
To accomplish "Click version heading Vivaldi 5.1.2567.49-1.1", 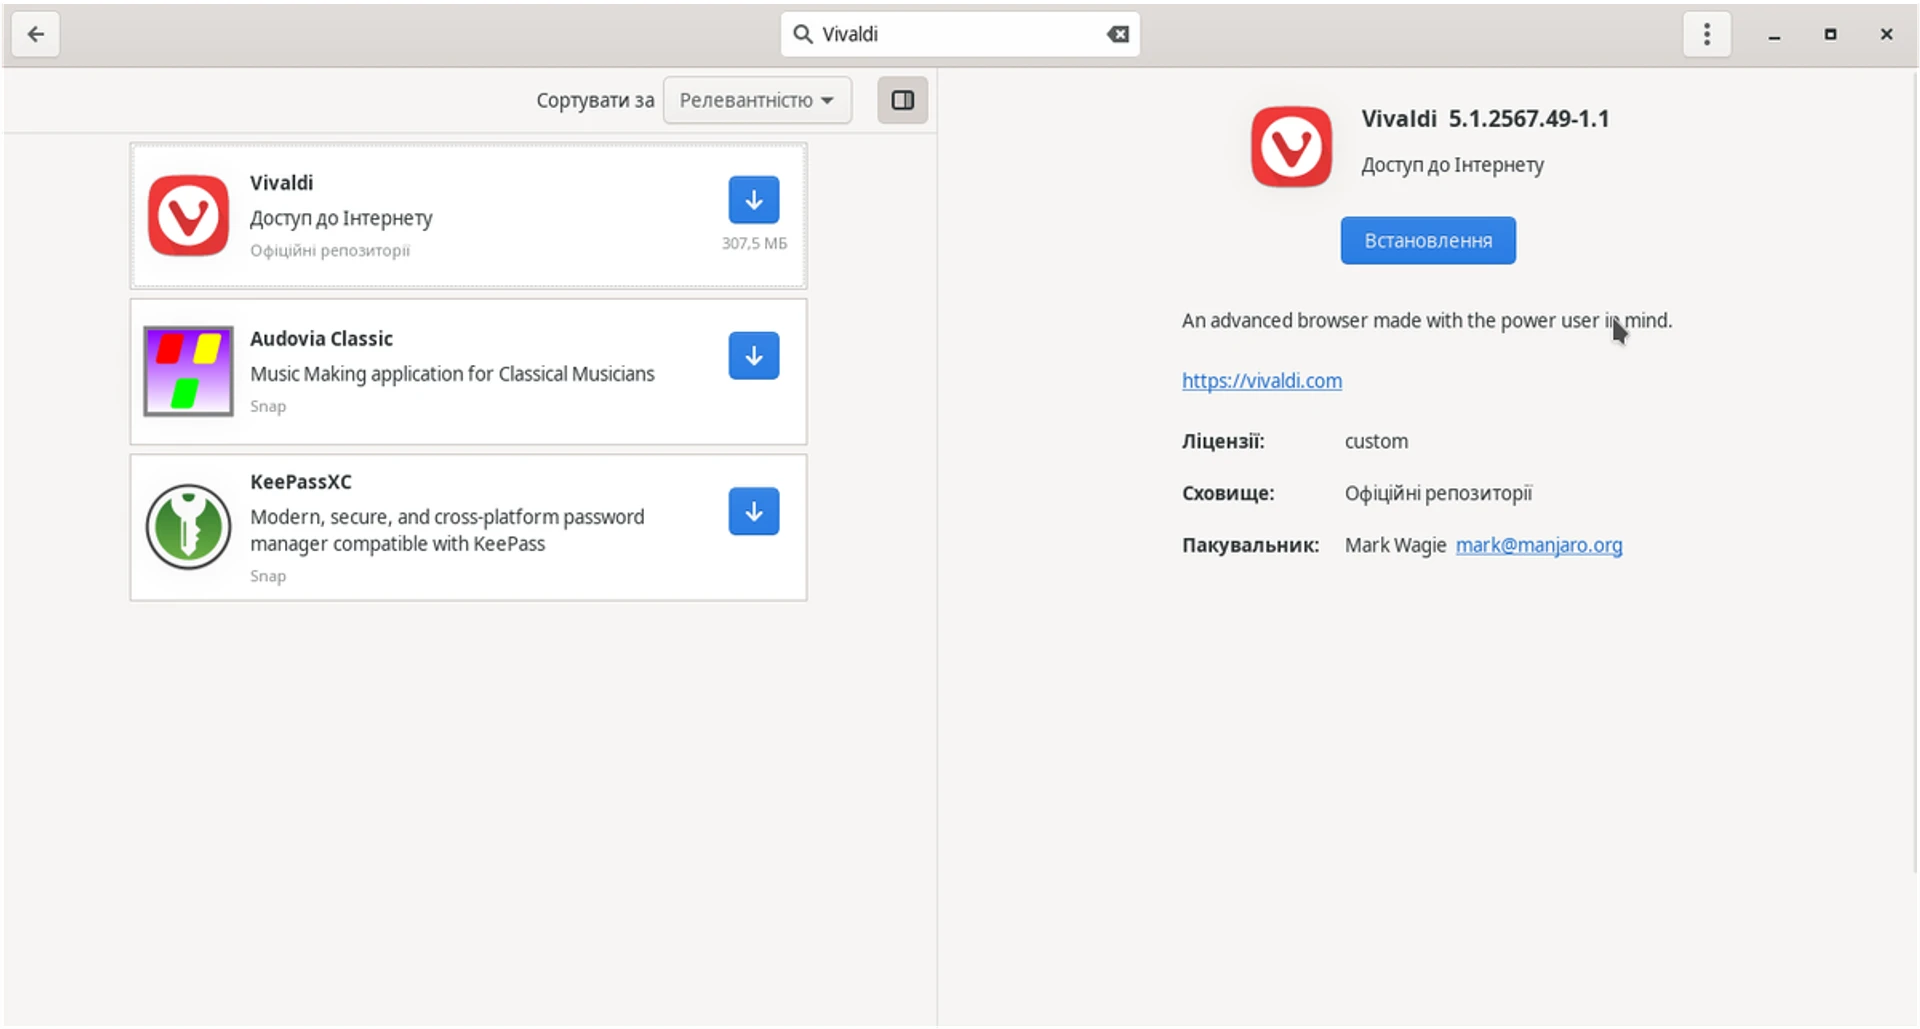I will 1485,119.
